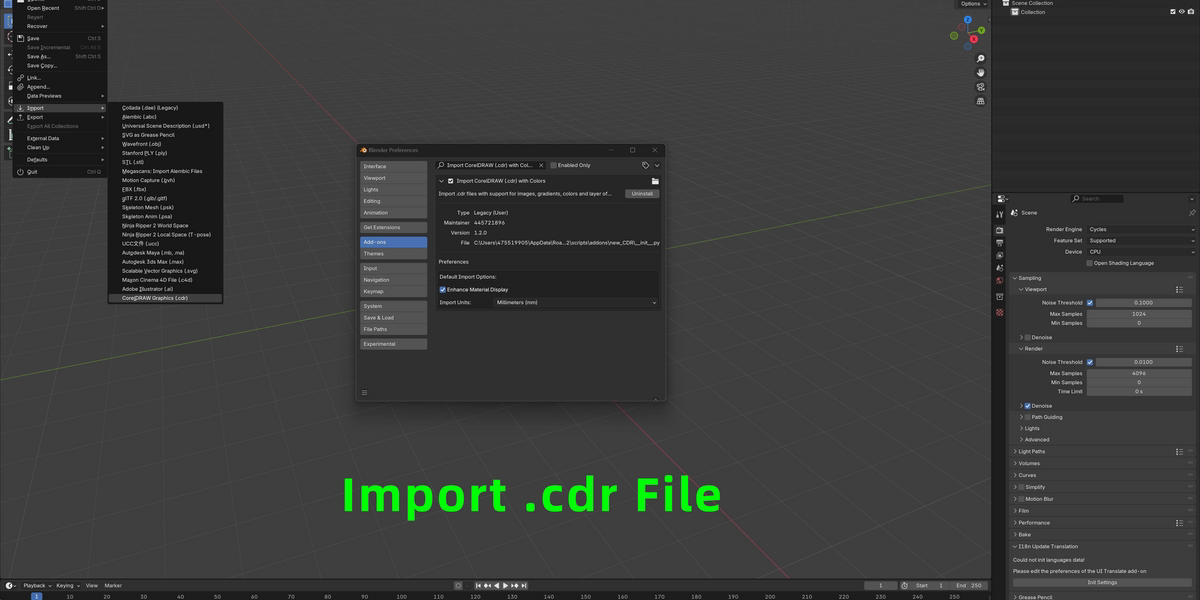Screen dimensions: 1200x600
Task: Click the Init Settings button
Action: point(1102,582)
